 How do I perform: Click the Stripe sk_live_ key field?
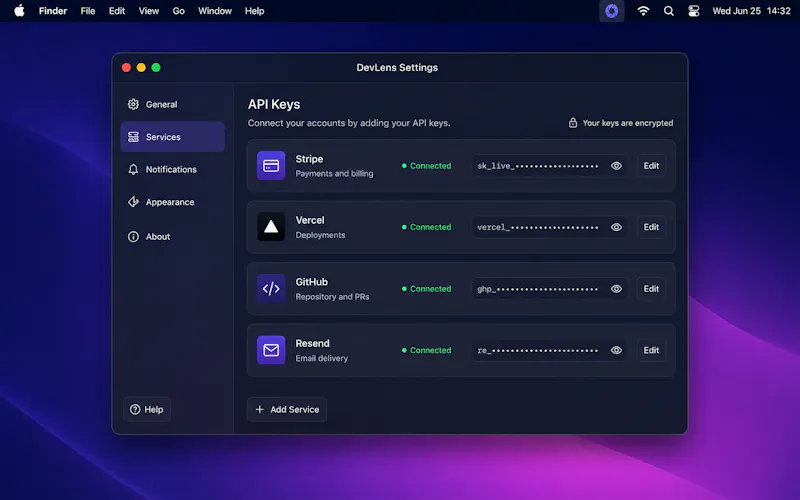pyautogui.click(x=549, y=166)
